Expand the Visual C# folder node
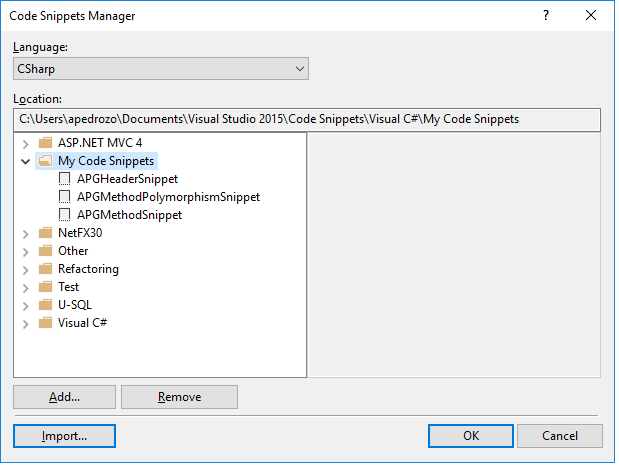This screenshot has height=466, width=619. pos(26,324)
